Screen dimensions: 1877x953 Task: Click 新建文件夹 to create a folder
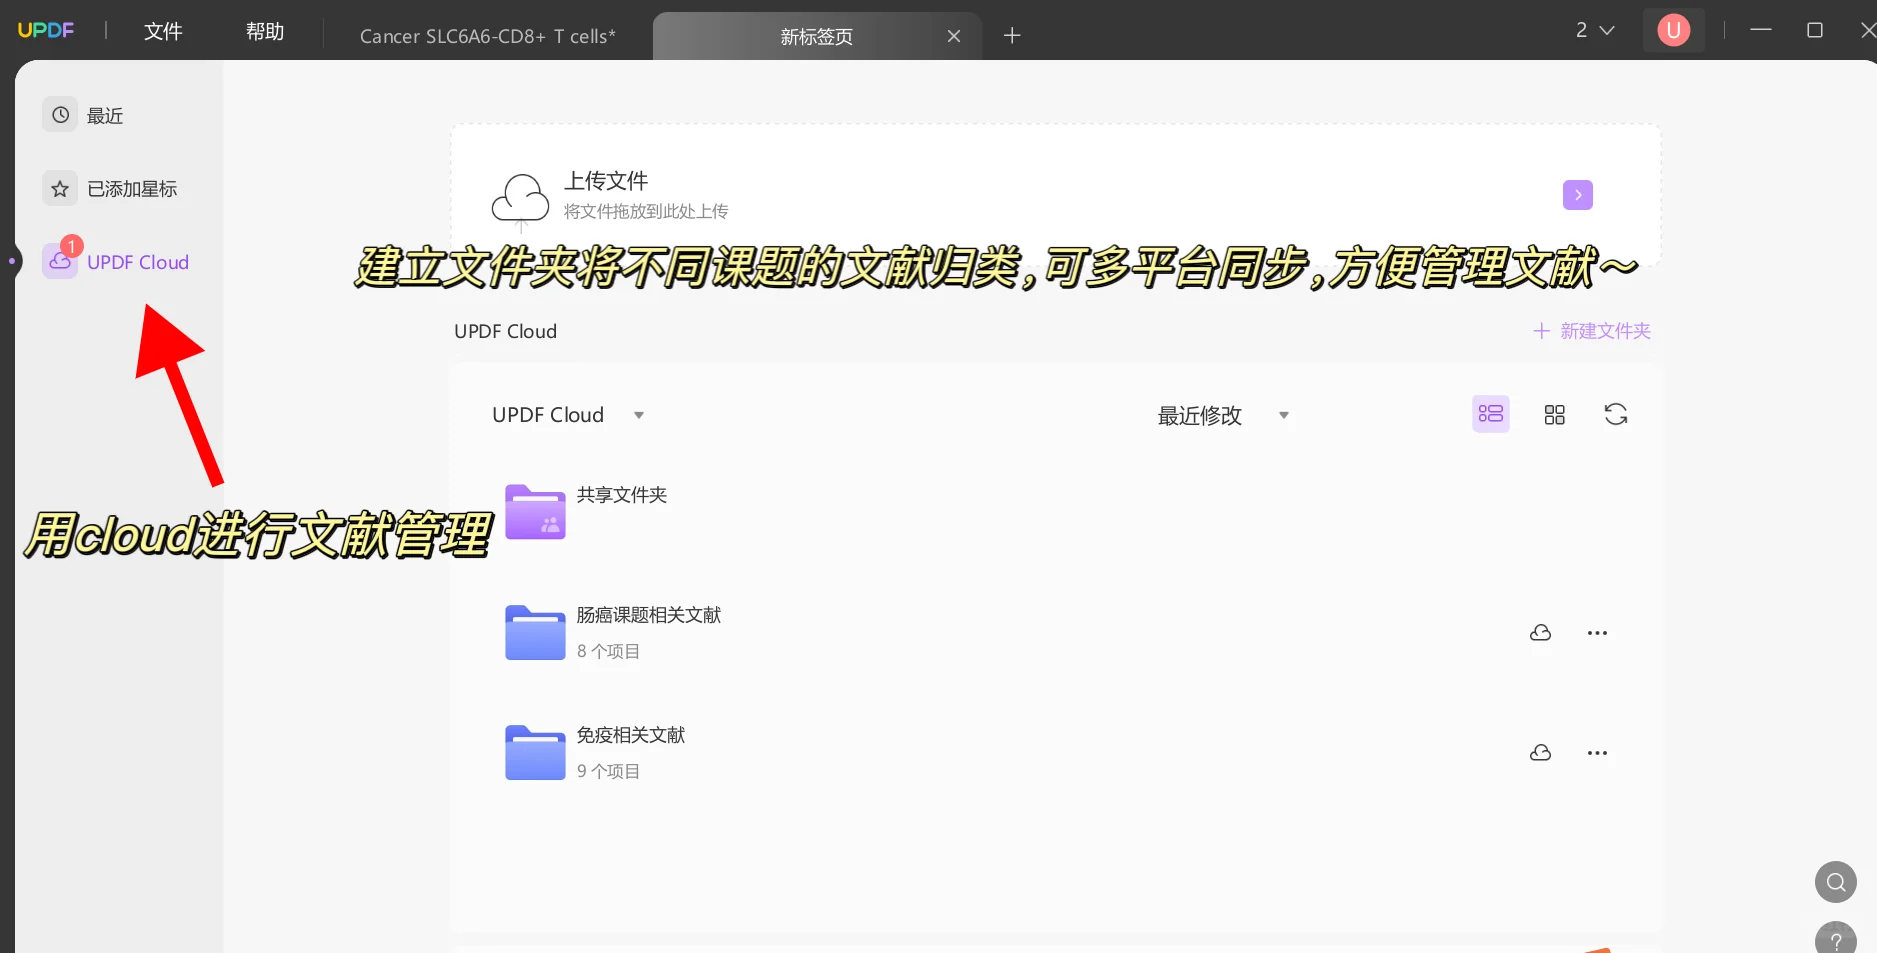[x=1591, y=331]
